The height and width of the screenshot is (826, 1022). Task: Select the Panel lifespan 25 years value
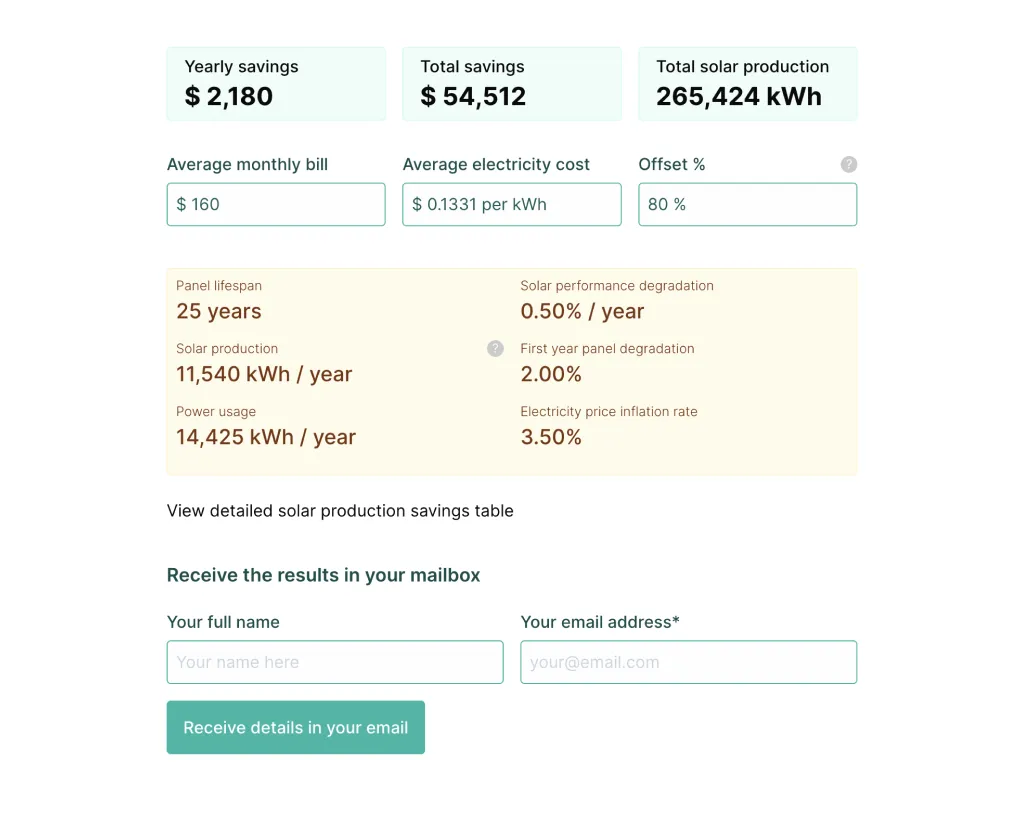click(x=219, y=312)
